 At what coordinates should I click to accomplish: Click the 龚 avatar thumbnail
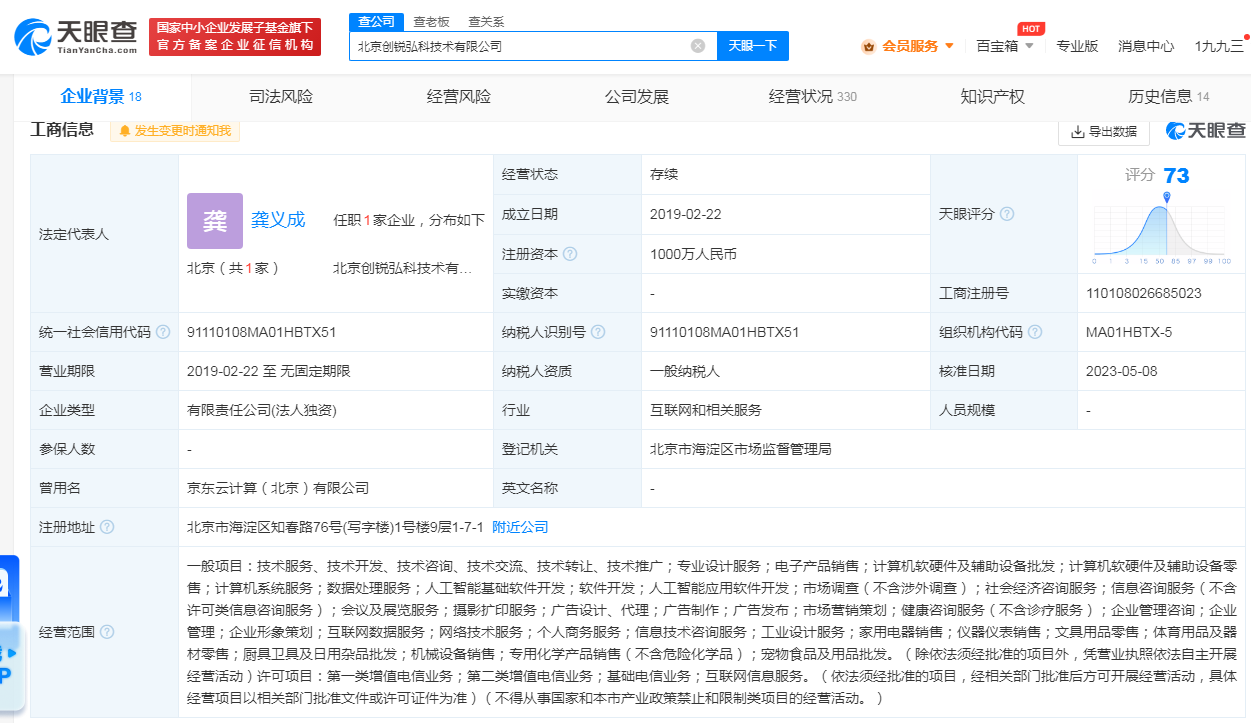click(215, 221)
